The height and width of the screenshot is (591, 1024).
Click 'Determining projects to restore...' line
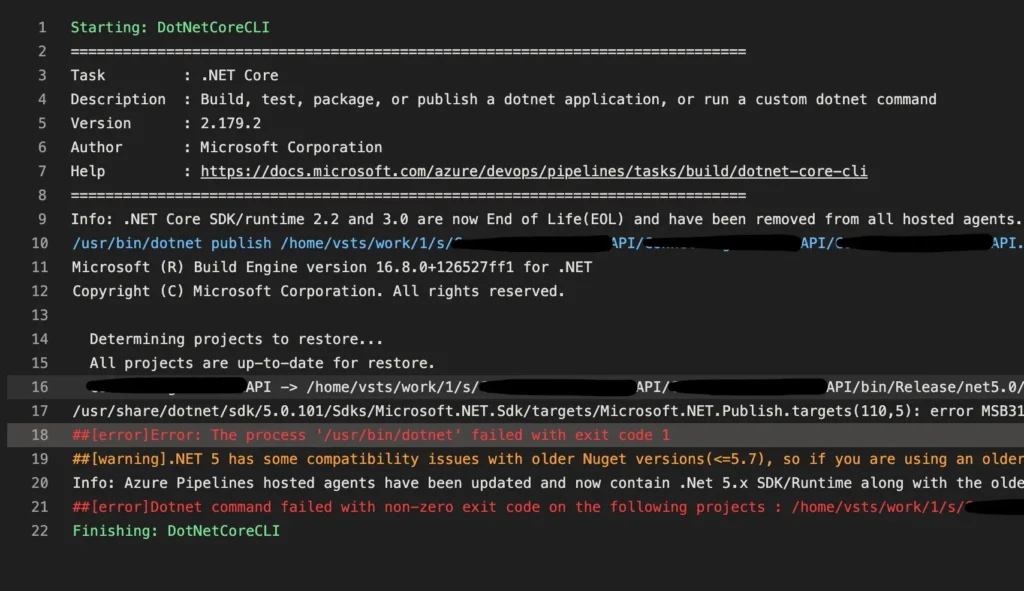236,339
